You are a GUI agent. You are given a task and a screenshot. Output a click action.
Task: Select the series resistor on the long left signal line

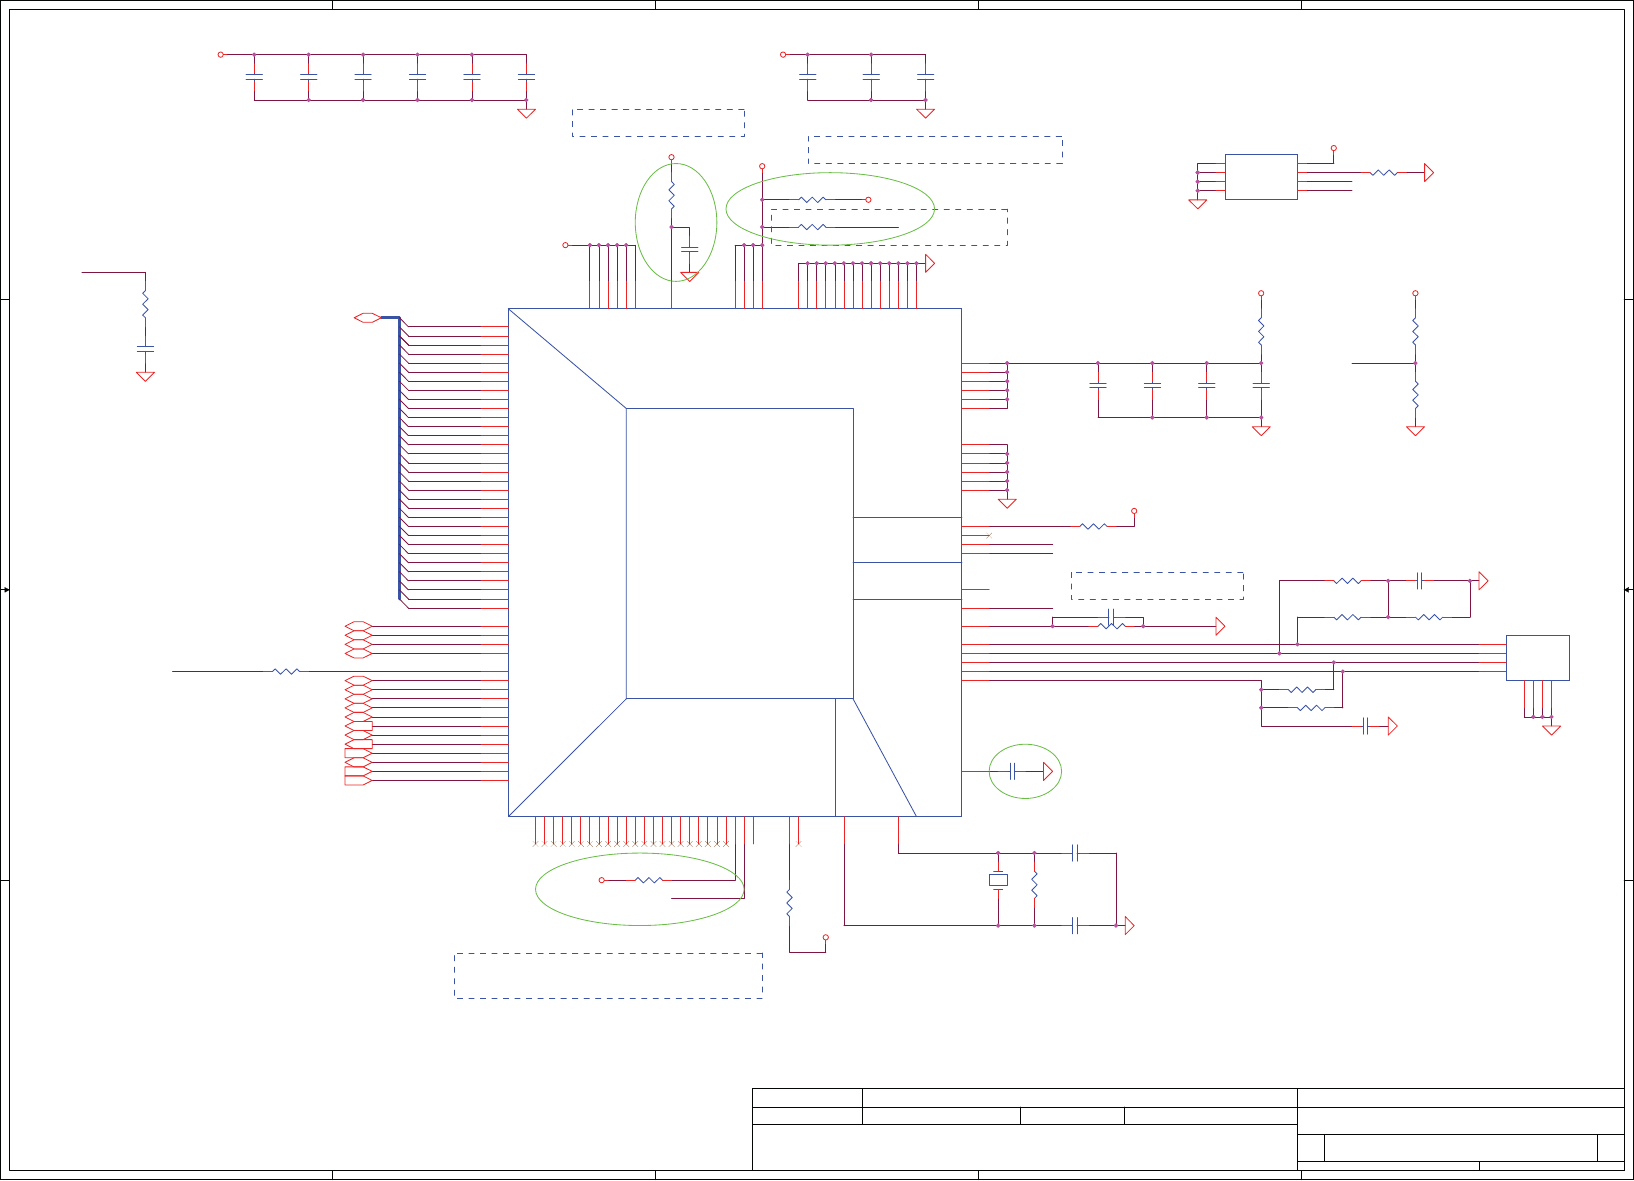(x=286, y=671)
